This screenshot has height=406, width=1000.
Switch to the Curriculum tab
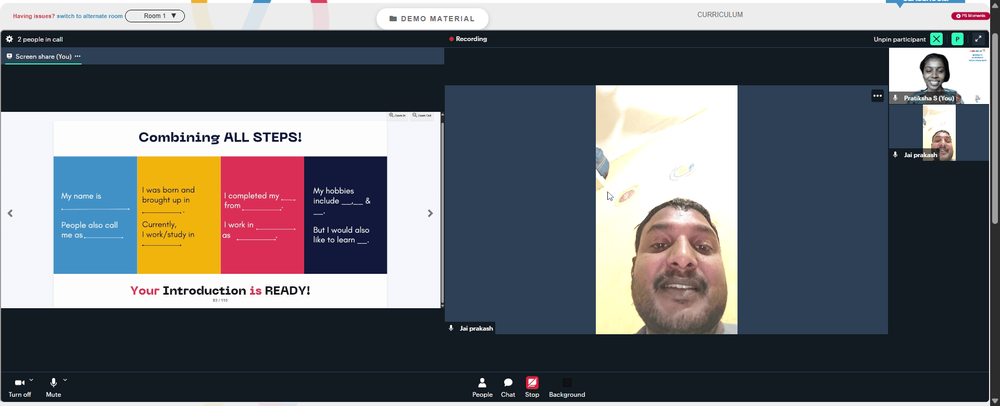coord(719,15)
